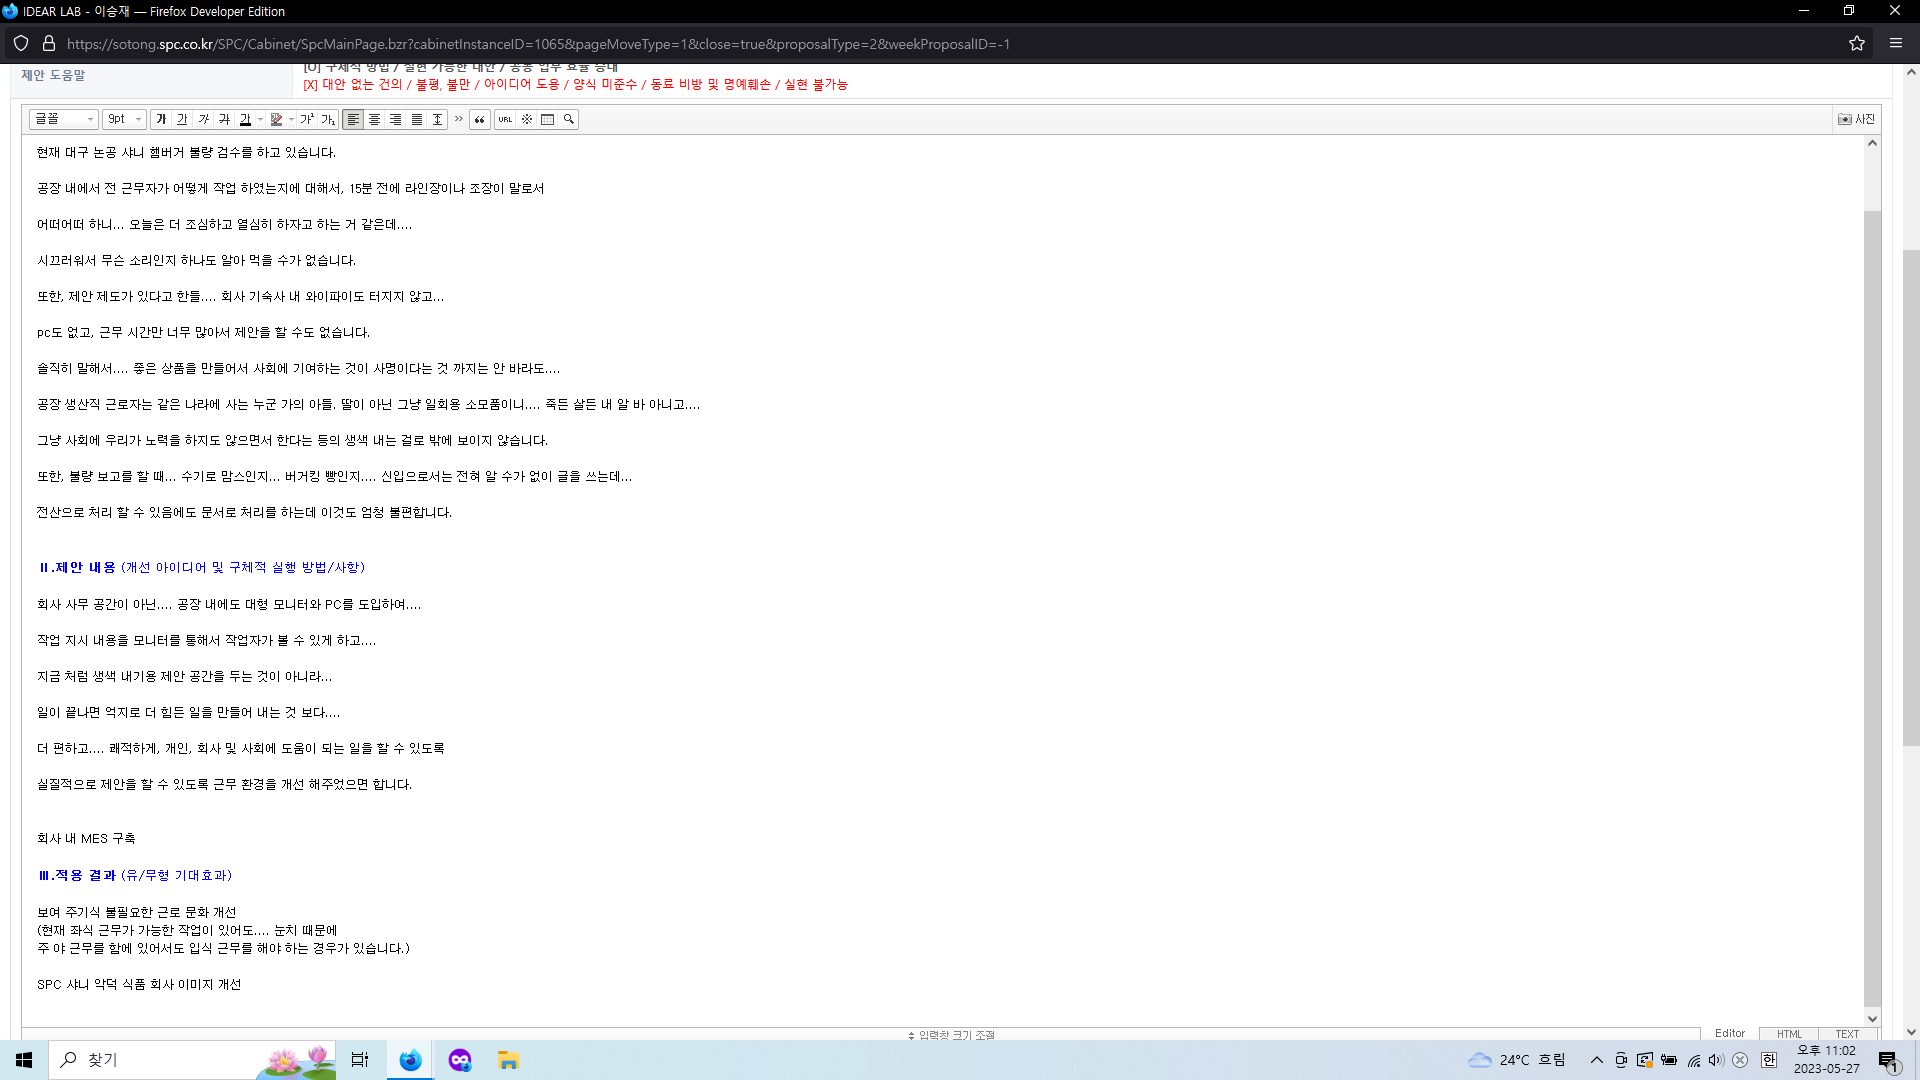Justify the paragraph alignment
This screenshot has height=1080, width=1920.
[x=417, y=119]
